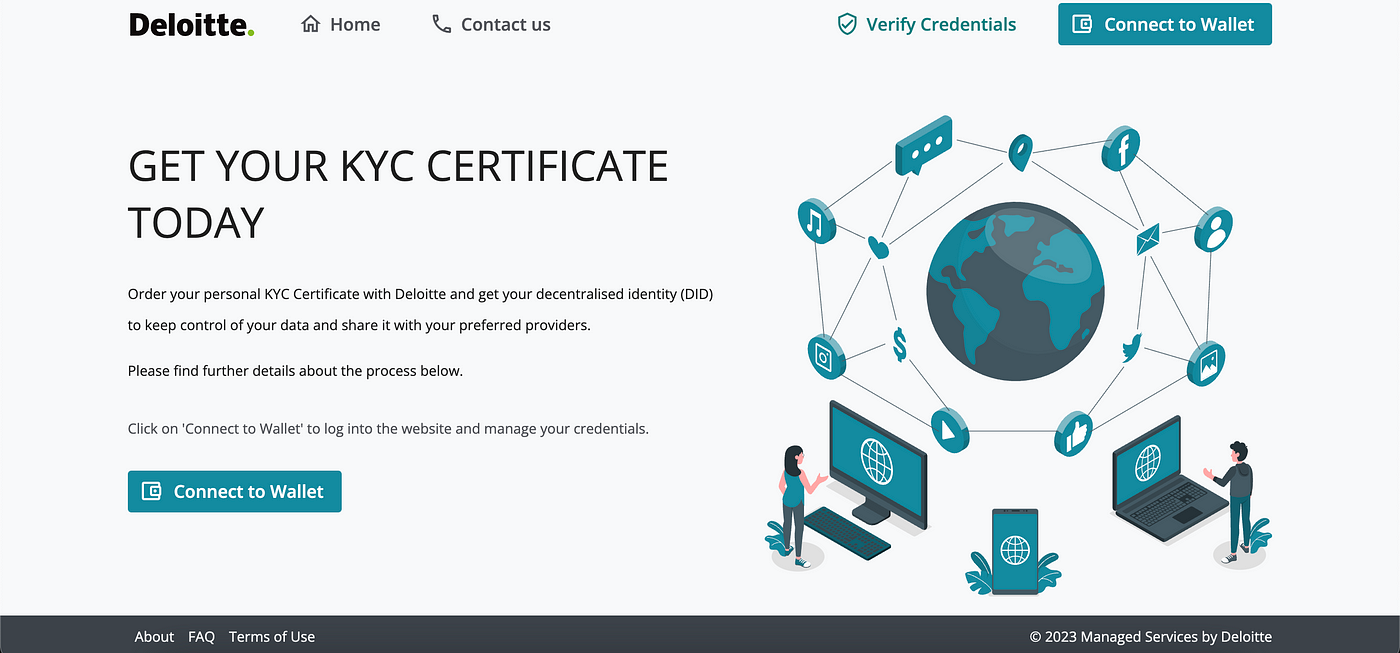This screenshot has height=653, width=1400.
Task: Click the globe in the illustration center
Action: click(x=1015, y=291)
